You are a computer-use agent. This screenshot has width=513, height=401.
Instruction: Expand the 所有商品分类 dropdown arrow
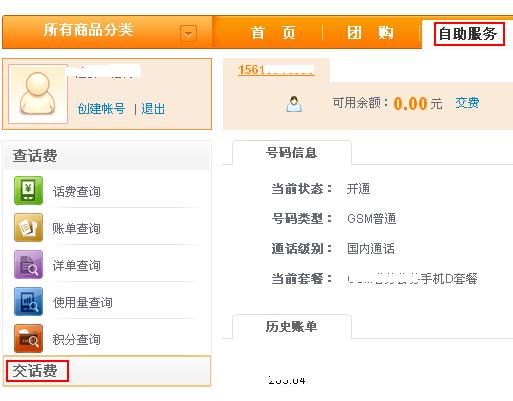tap(188, 34)
